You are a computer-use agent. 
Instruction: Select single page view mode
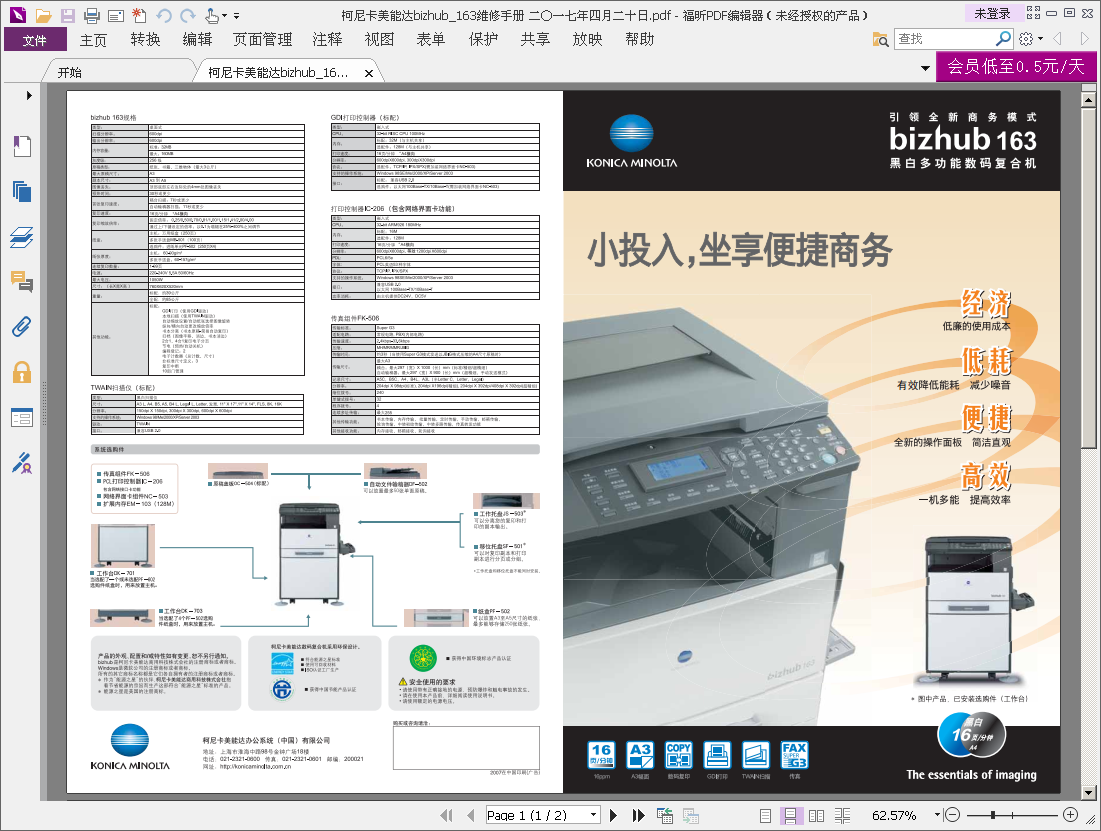pyautogui.click(x=765, y=816)
